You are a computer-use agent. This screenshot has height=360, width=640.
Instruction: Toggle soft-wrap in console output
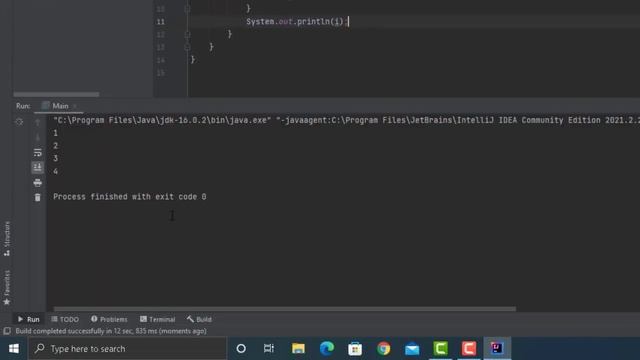coord(38,152)
